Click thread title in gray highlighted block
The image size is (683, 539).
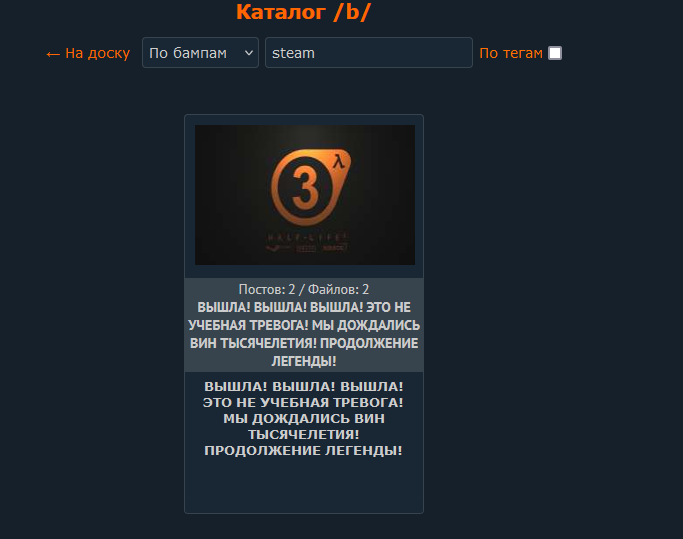pos(304,334)
